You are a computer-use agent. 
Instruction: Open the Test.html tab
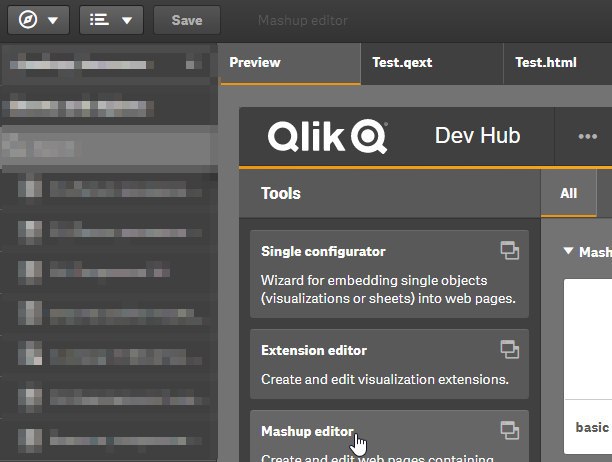click(558, 63)
